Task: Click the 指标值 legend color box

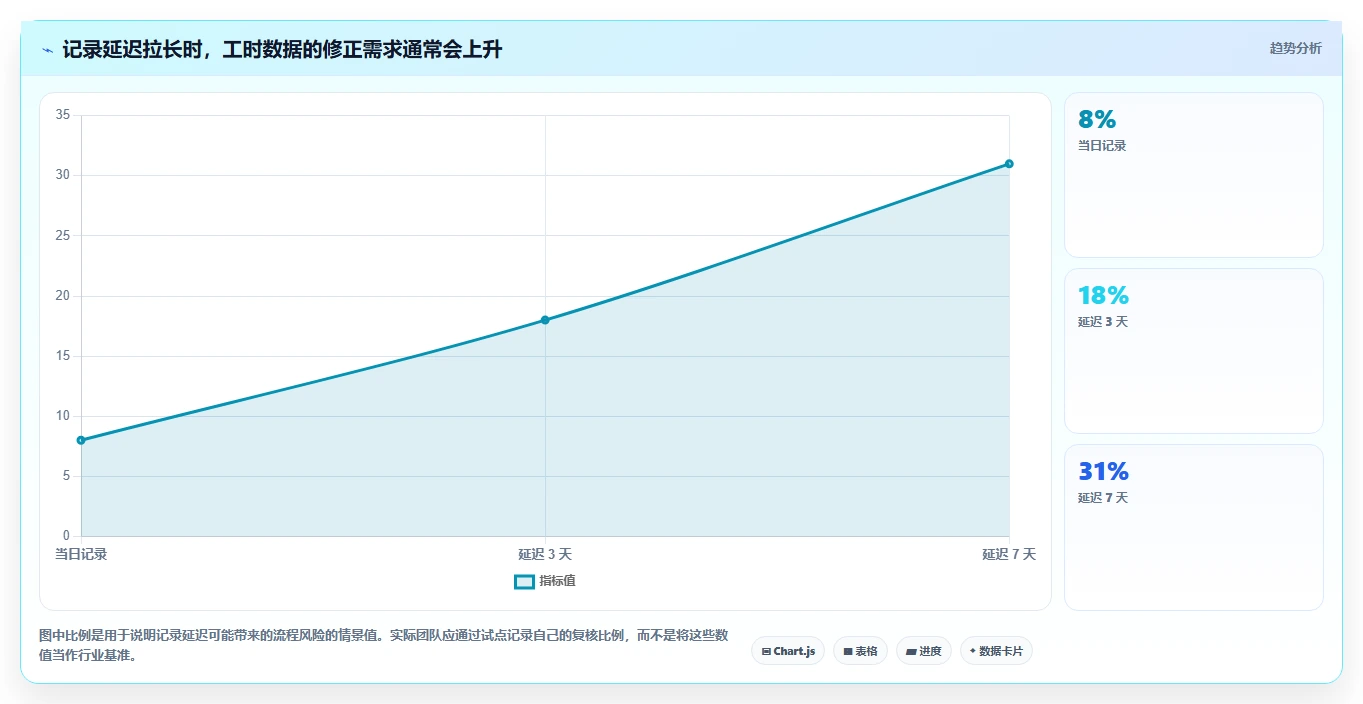Action: (x=524, y=582)
